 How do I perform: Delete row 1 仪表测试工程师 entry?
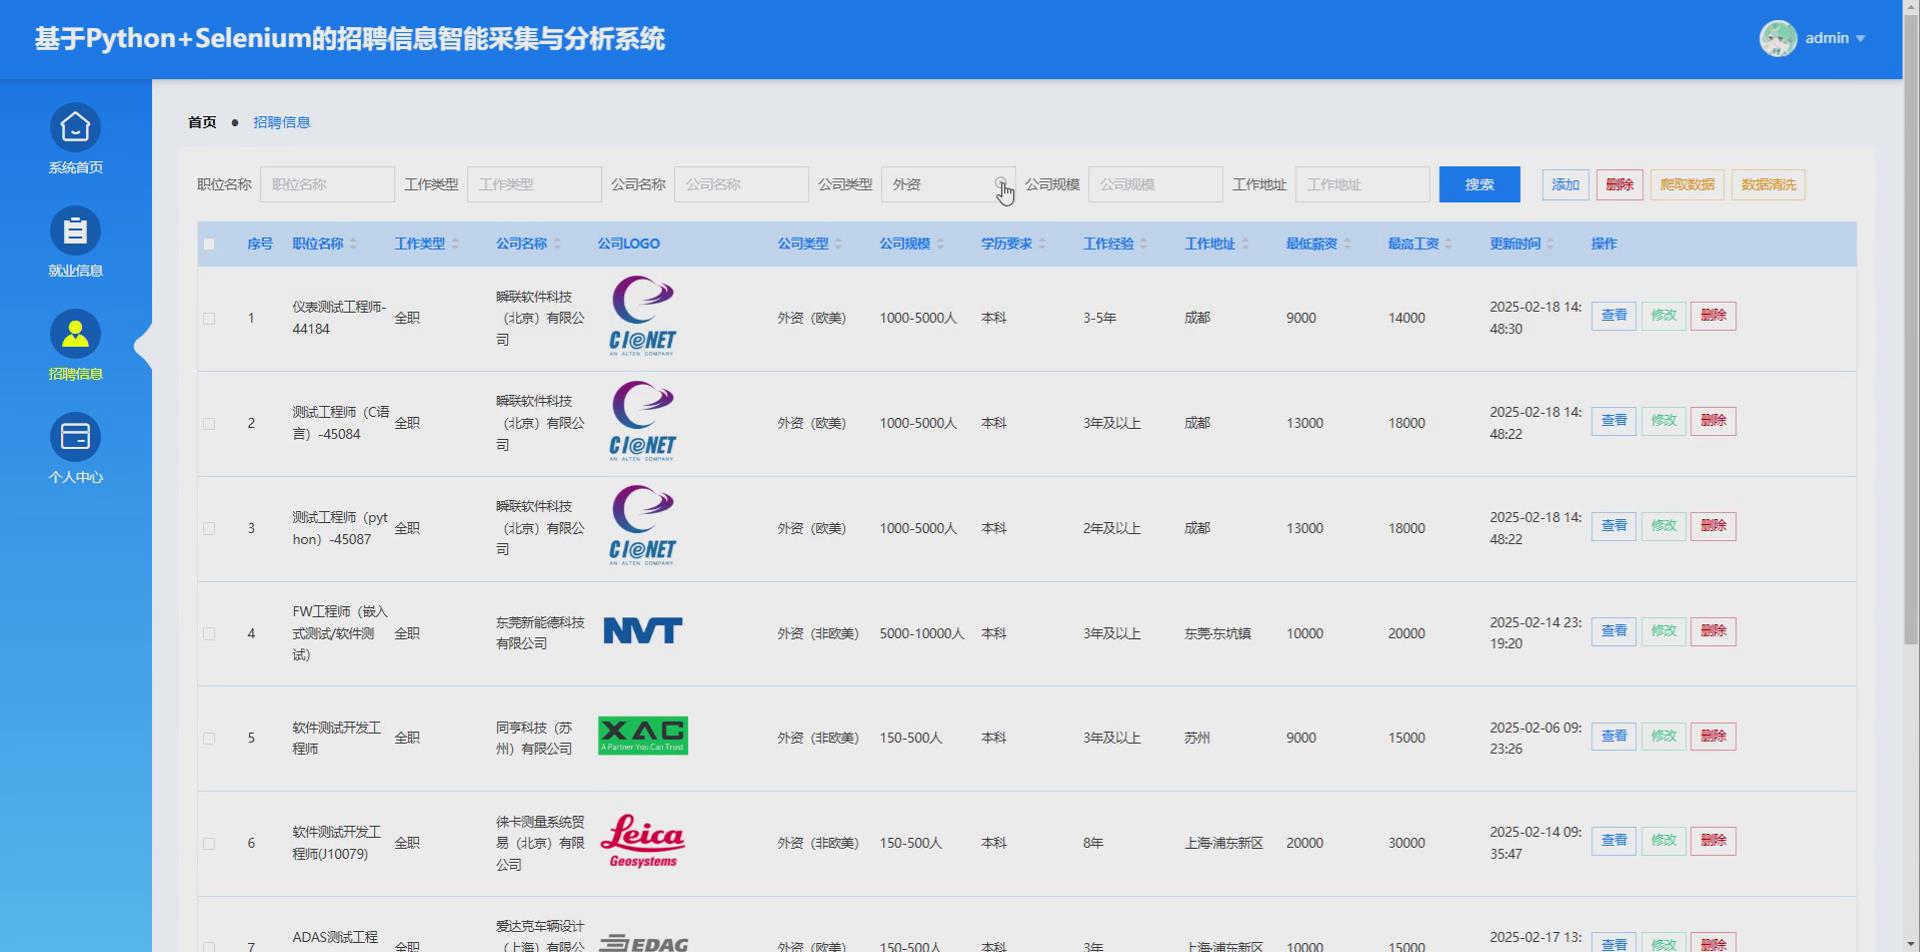coord(1713,315)
